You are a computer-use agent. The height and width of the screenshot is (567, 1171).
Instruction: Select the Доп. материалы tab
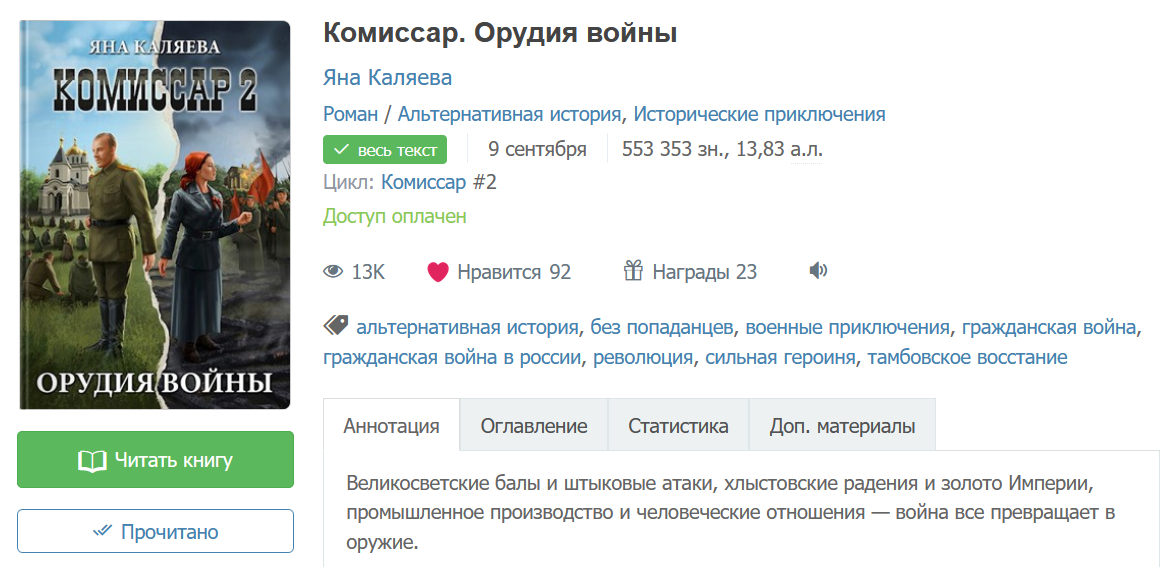tap(842, 426)
